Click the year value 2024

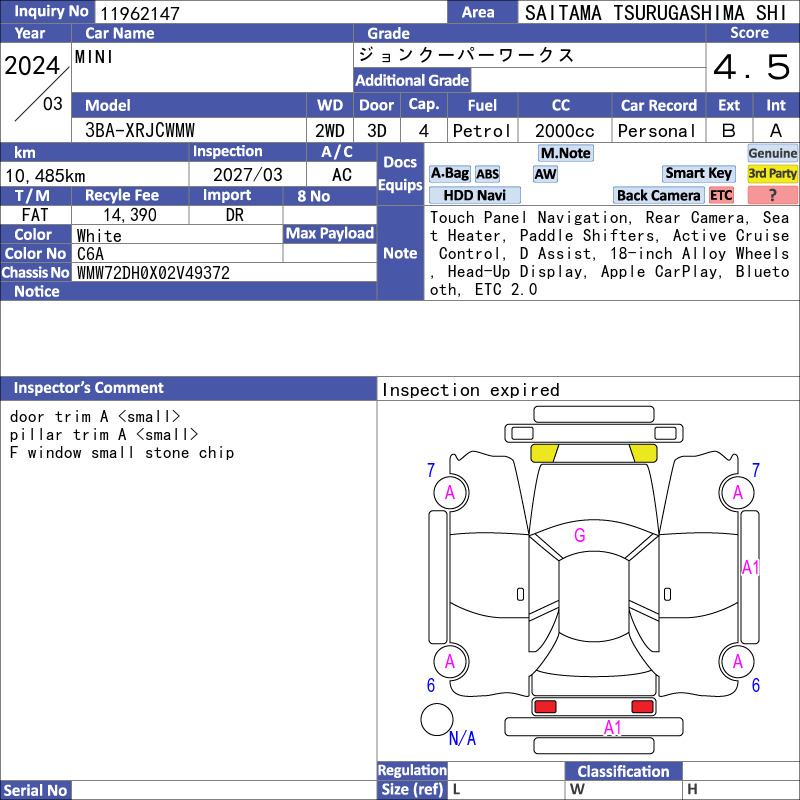click(x=32, y=65)
